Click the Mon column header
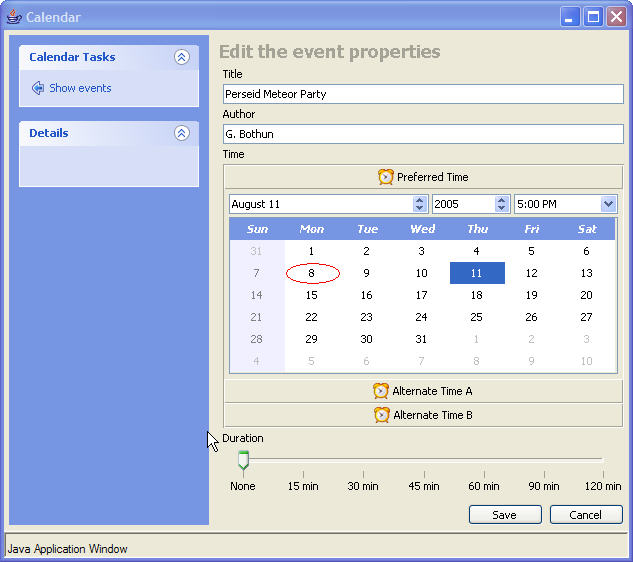 312,229
